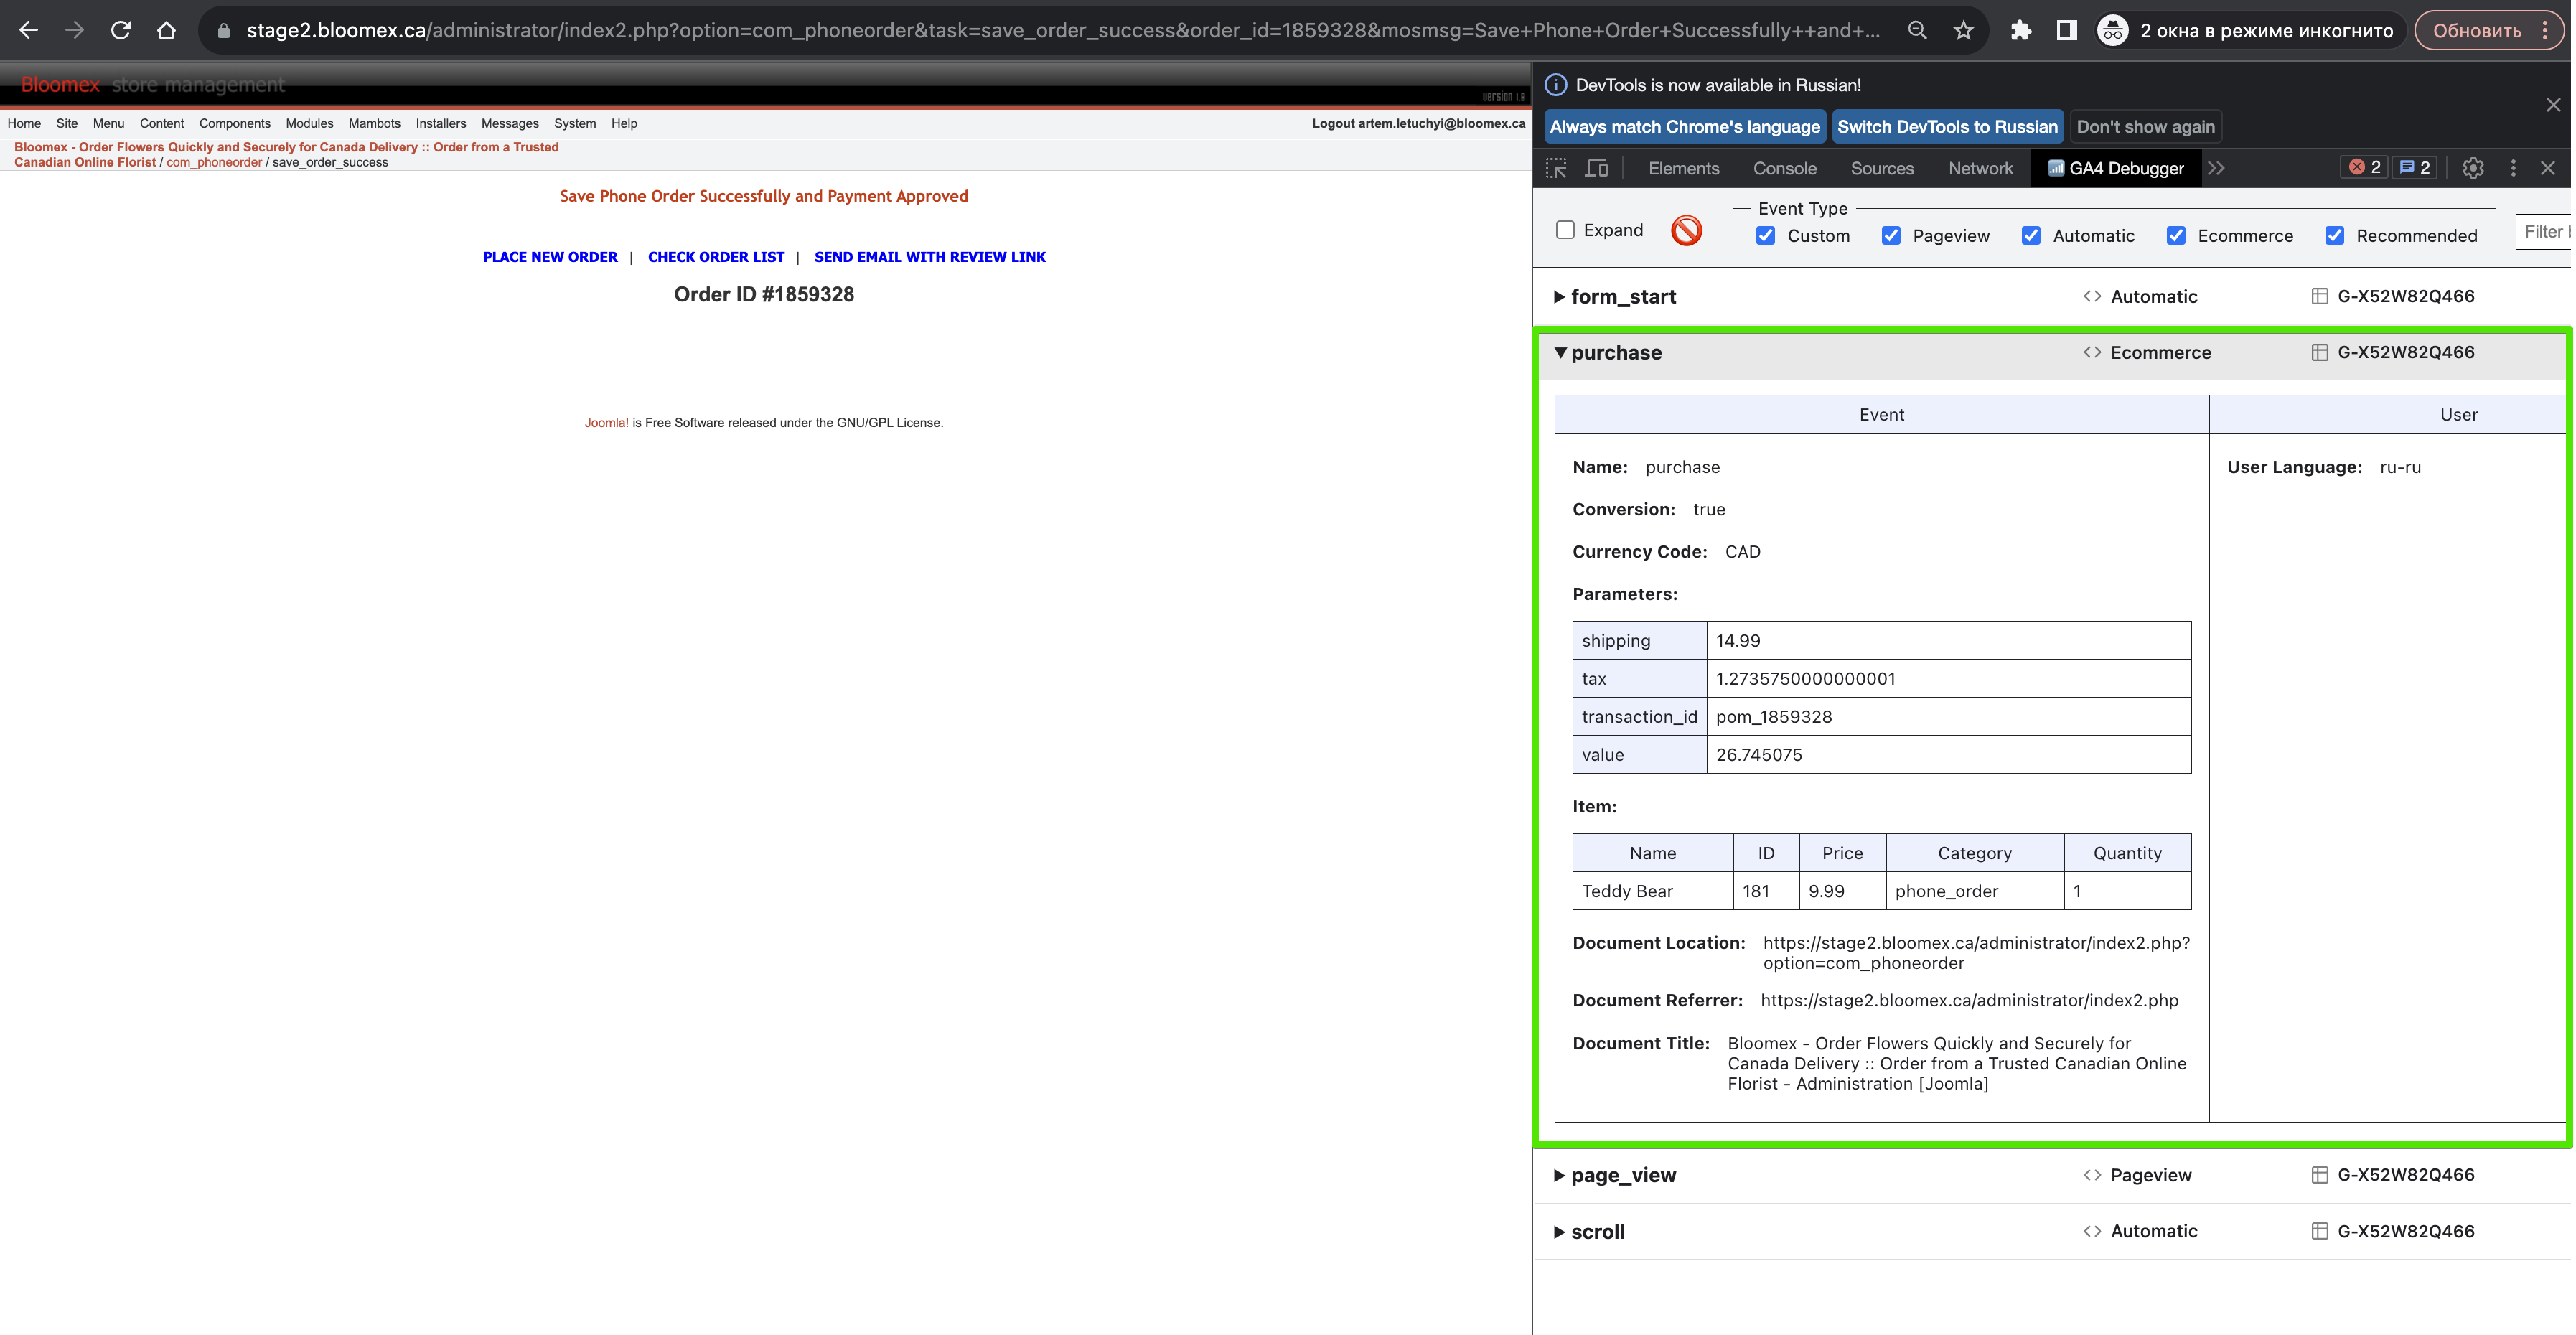The image size is (2576, 1335).
Task: Click Don't show again
Action: click(x=2145, y=127)
